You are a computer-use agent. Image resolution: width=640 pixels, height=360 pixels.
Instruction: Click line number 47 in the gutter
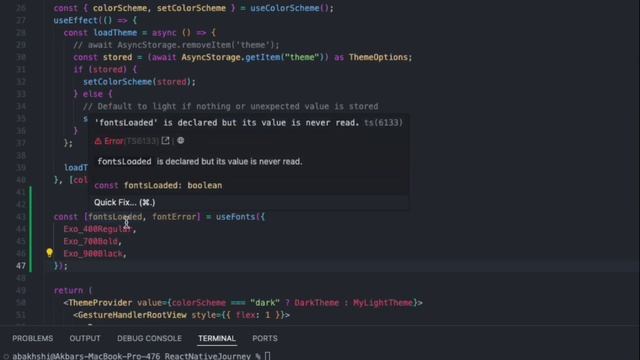[21, 266]
